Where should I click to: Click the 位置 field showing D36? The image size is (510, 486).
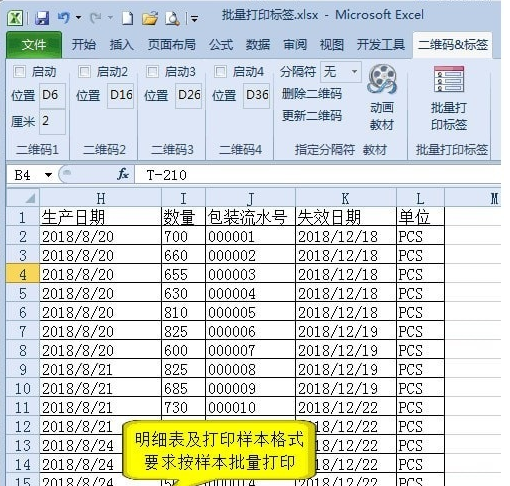[257, 95]
